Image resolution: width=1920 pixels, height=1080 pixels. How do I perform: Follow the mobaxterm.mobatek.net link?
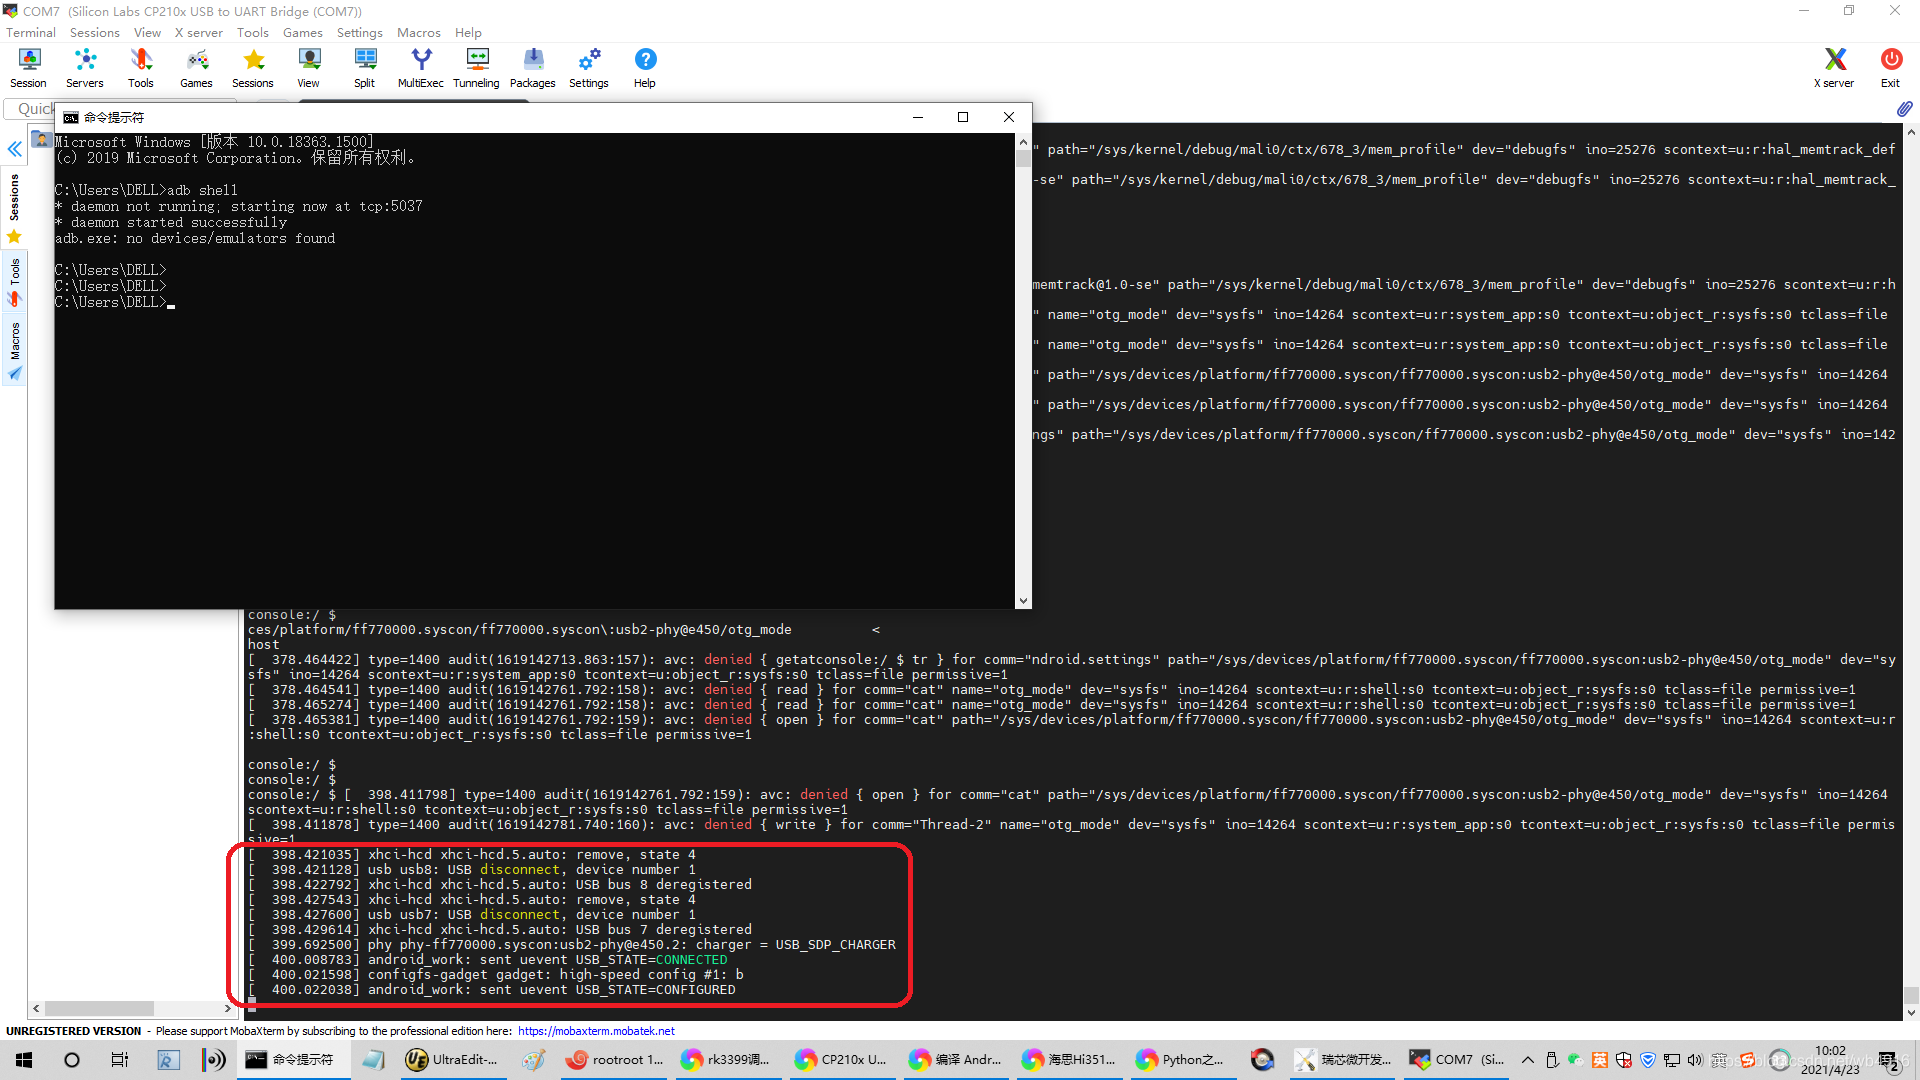(x=596, y=1031)
